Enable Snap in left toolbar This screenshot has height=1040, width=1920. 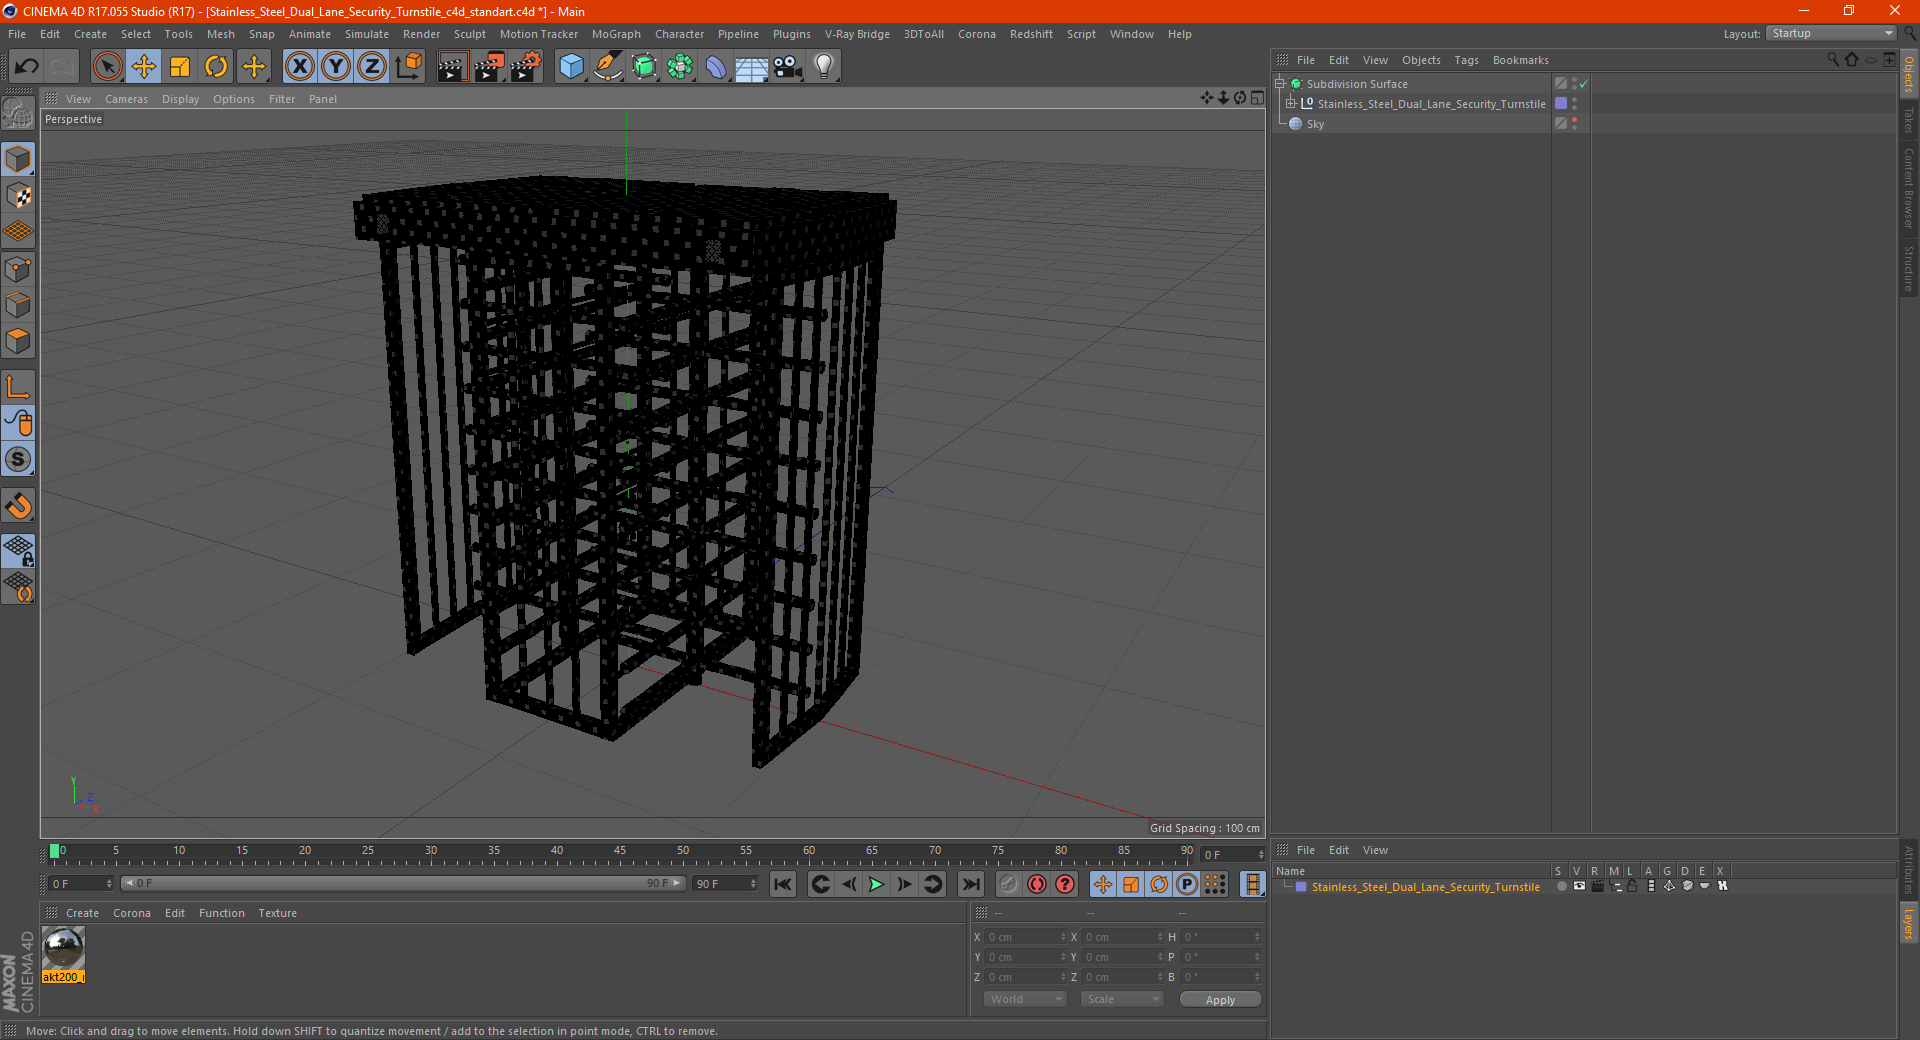18,505
